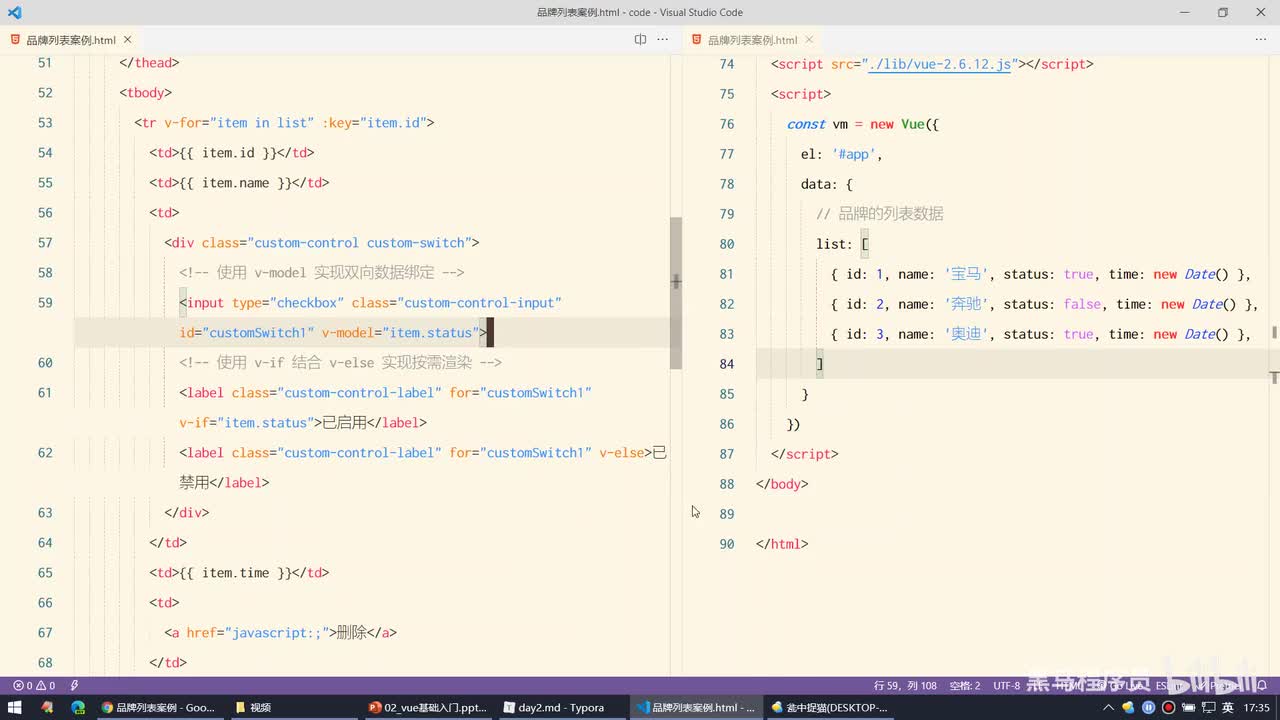Change file encoding via UTF-8 status item

click(x=1007, y=686)
